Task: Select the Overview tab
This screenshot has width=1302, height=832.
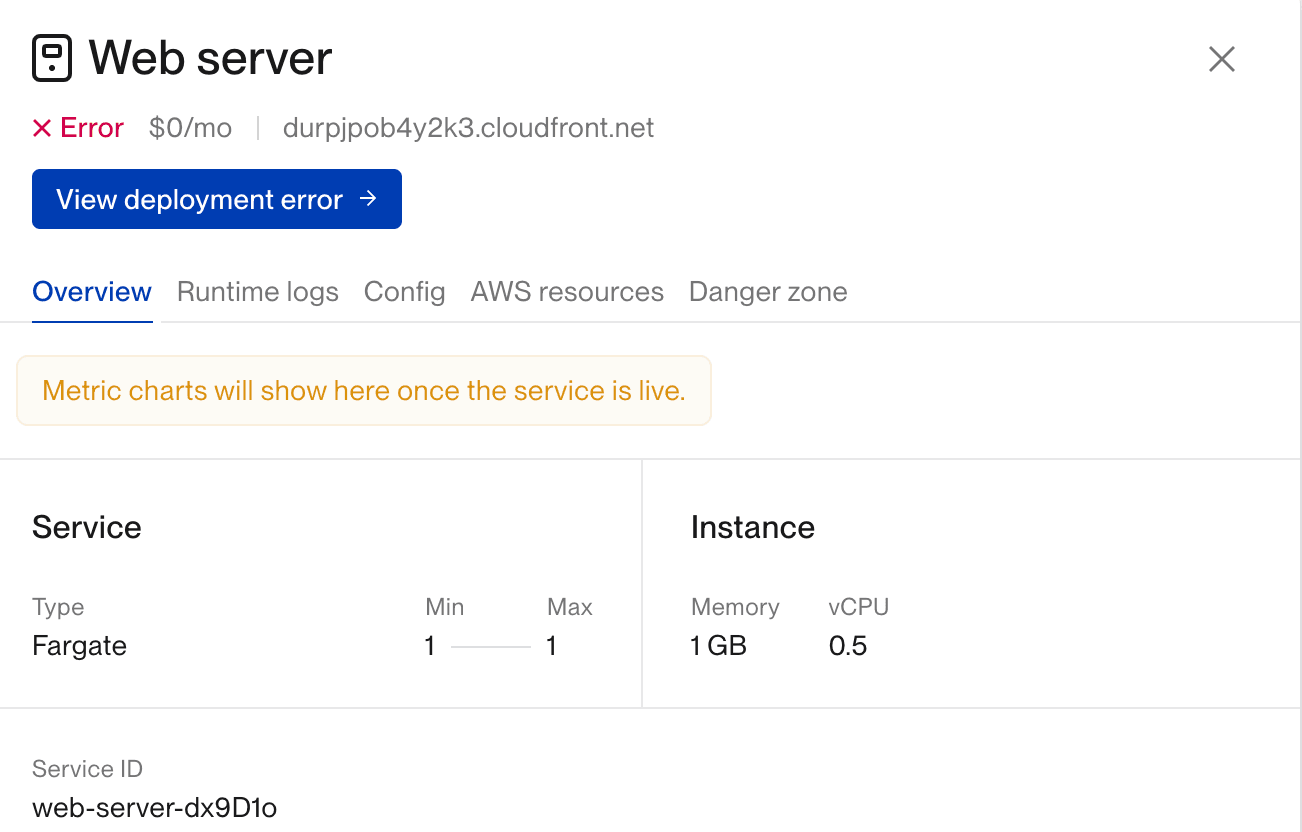Action: point(92,292)
